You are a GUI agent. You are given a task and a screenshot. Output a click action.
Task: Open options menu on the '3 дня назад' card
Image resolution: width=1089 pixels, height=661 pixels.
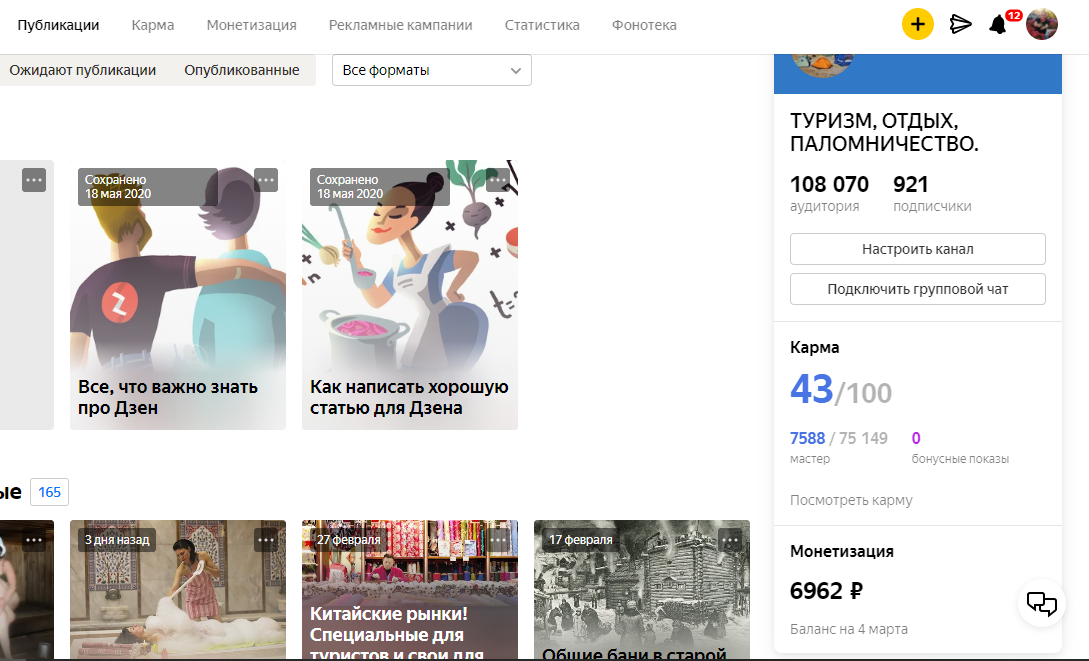[266, 539]
